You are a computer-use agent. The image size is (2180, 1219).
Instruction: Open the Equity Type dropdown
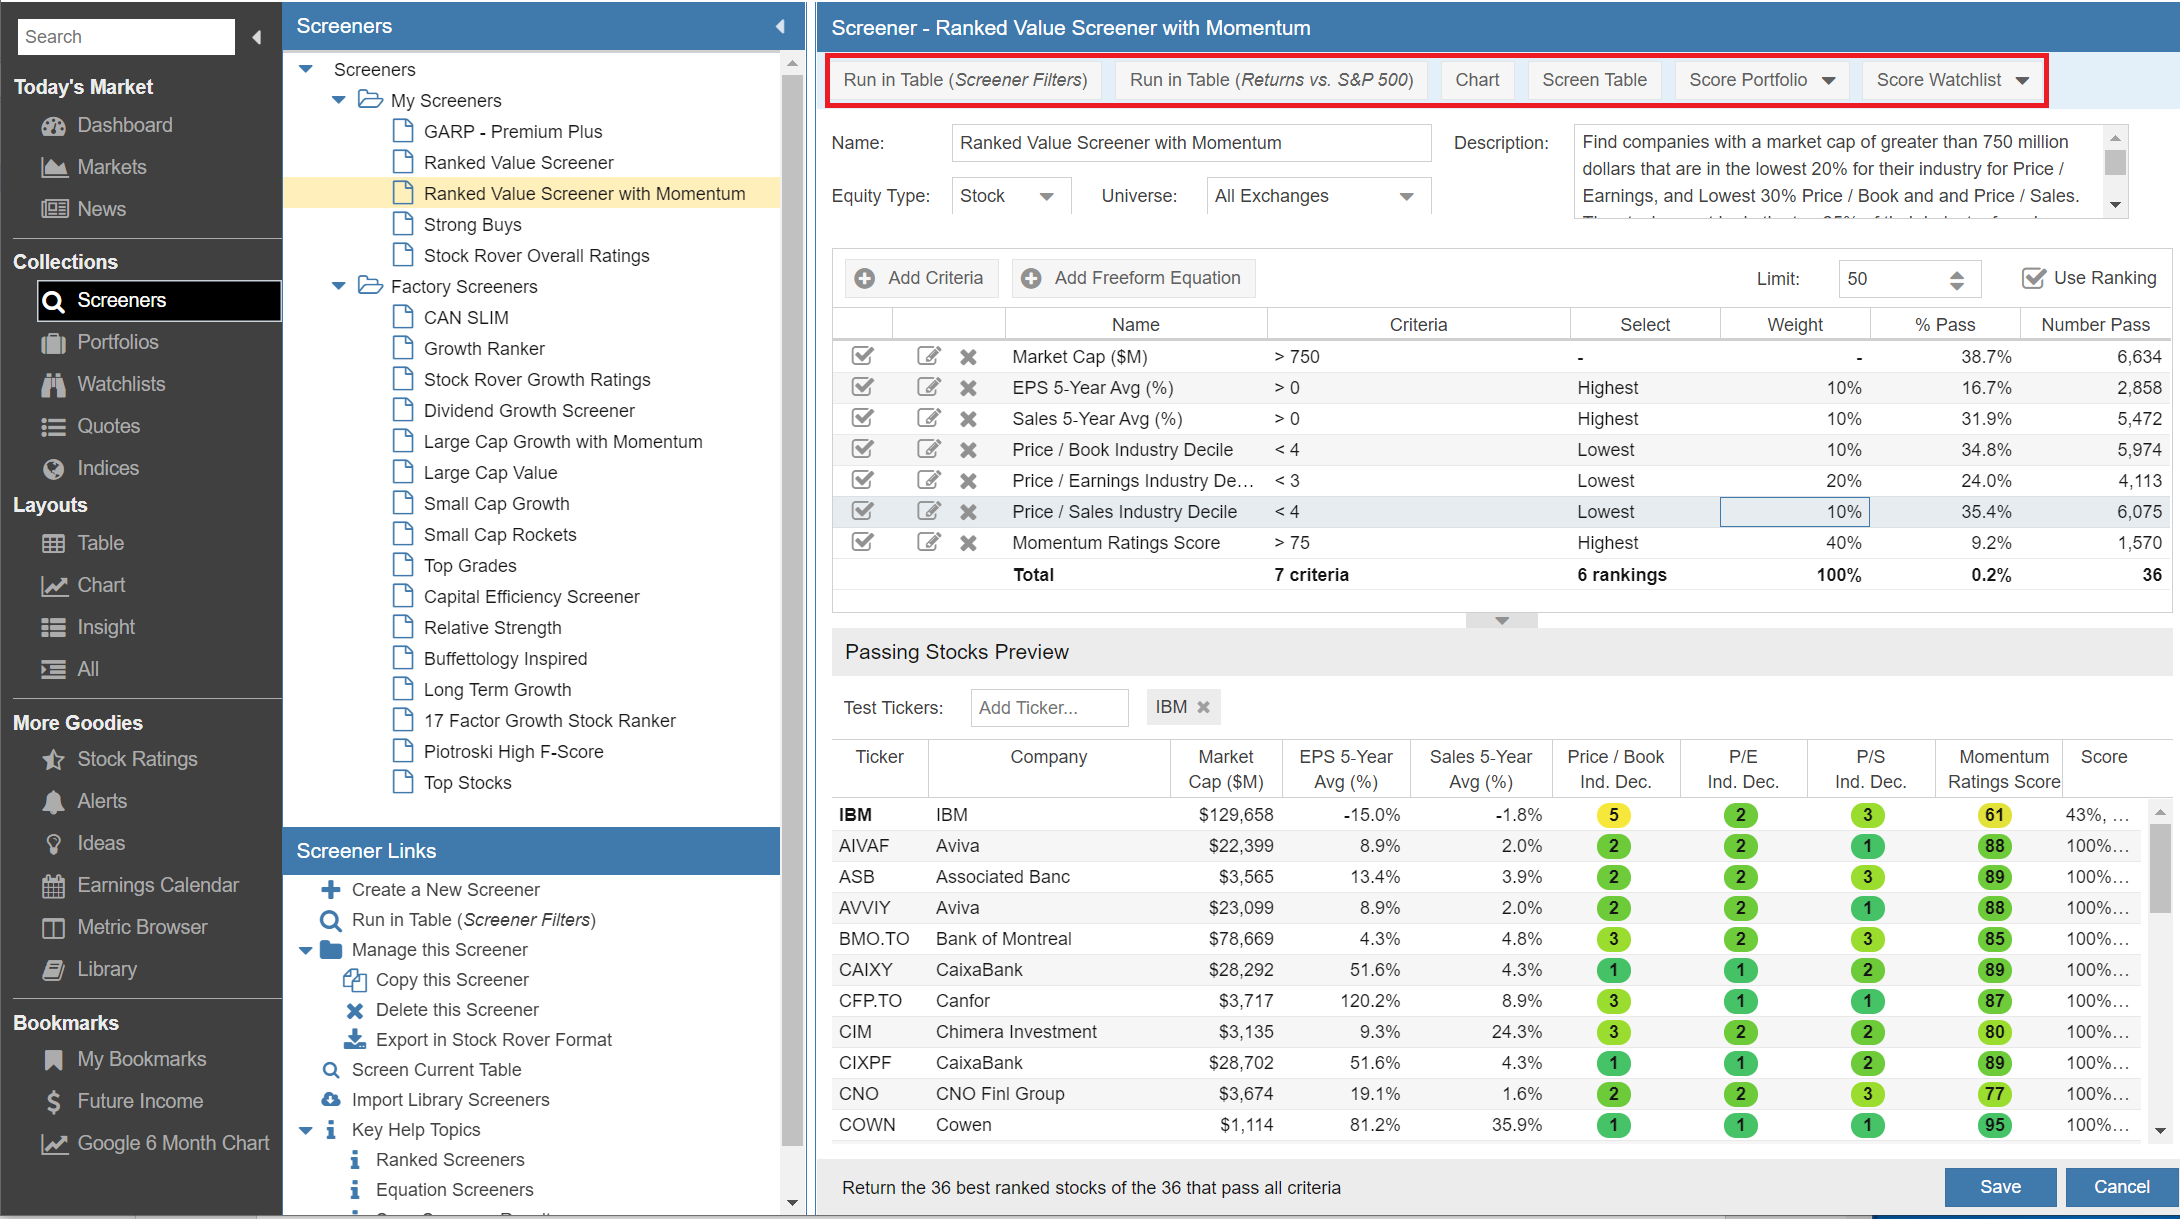point(1046,196)
